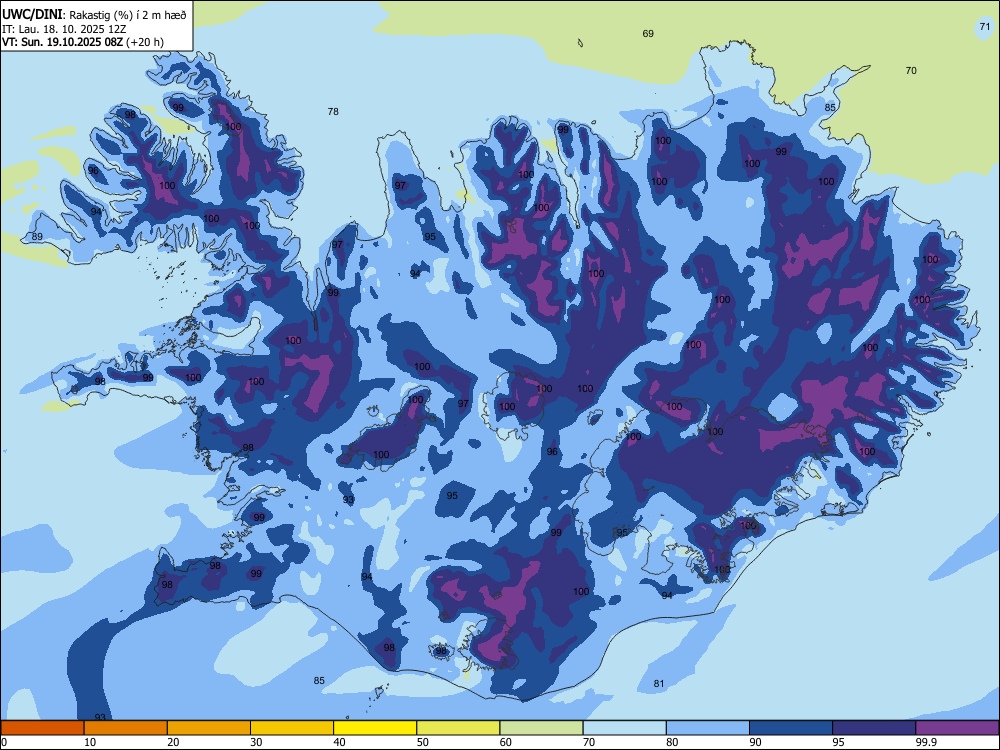The width and height of the screenshot is (1000, 750).
Task: Click the 81 humidity value over the ocean
Action: 659,684
